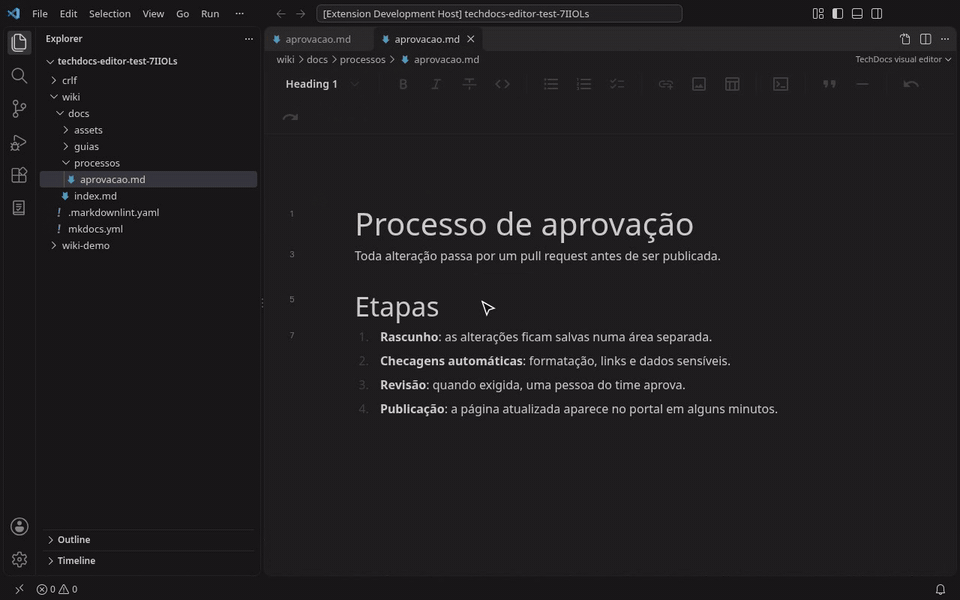Open the Selection menu
This screenshot has height=600, width=960.
tap(110, 13)
